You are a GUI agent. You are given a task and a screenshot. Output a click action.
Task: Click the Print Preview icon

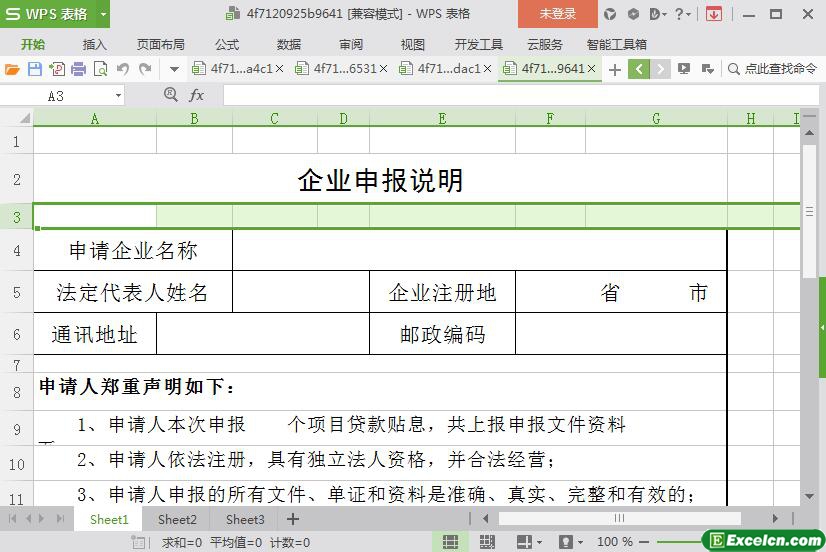100,69
